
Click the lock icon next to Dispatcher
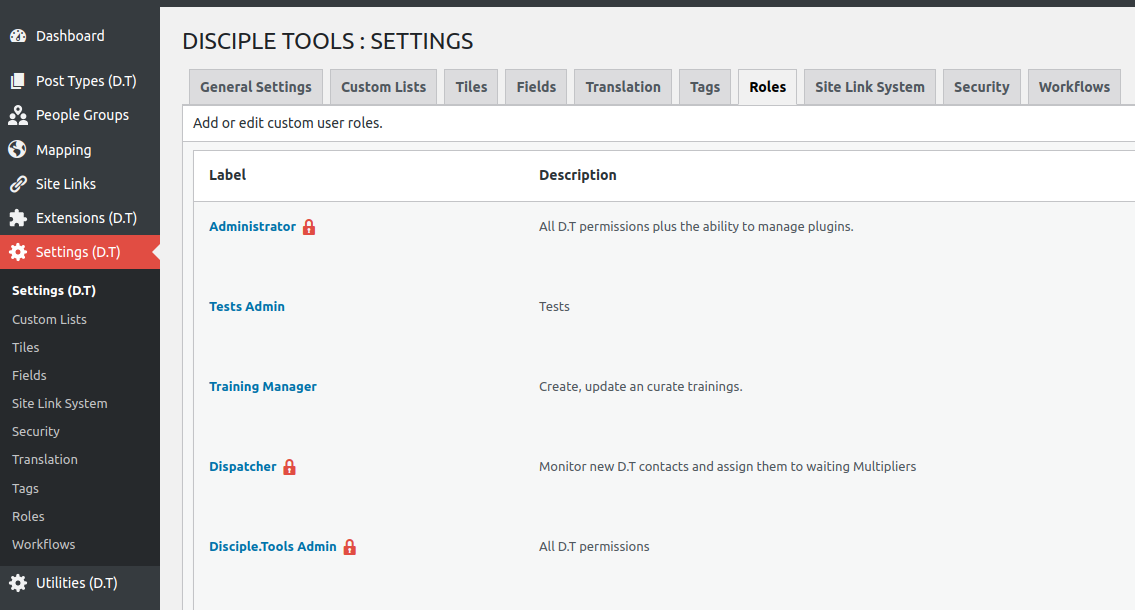[289, 467]
